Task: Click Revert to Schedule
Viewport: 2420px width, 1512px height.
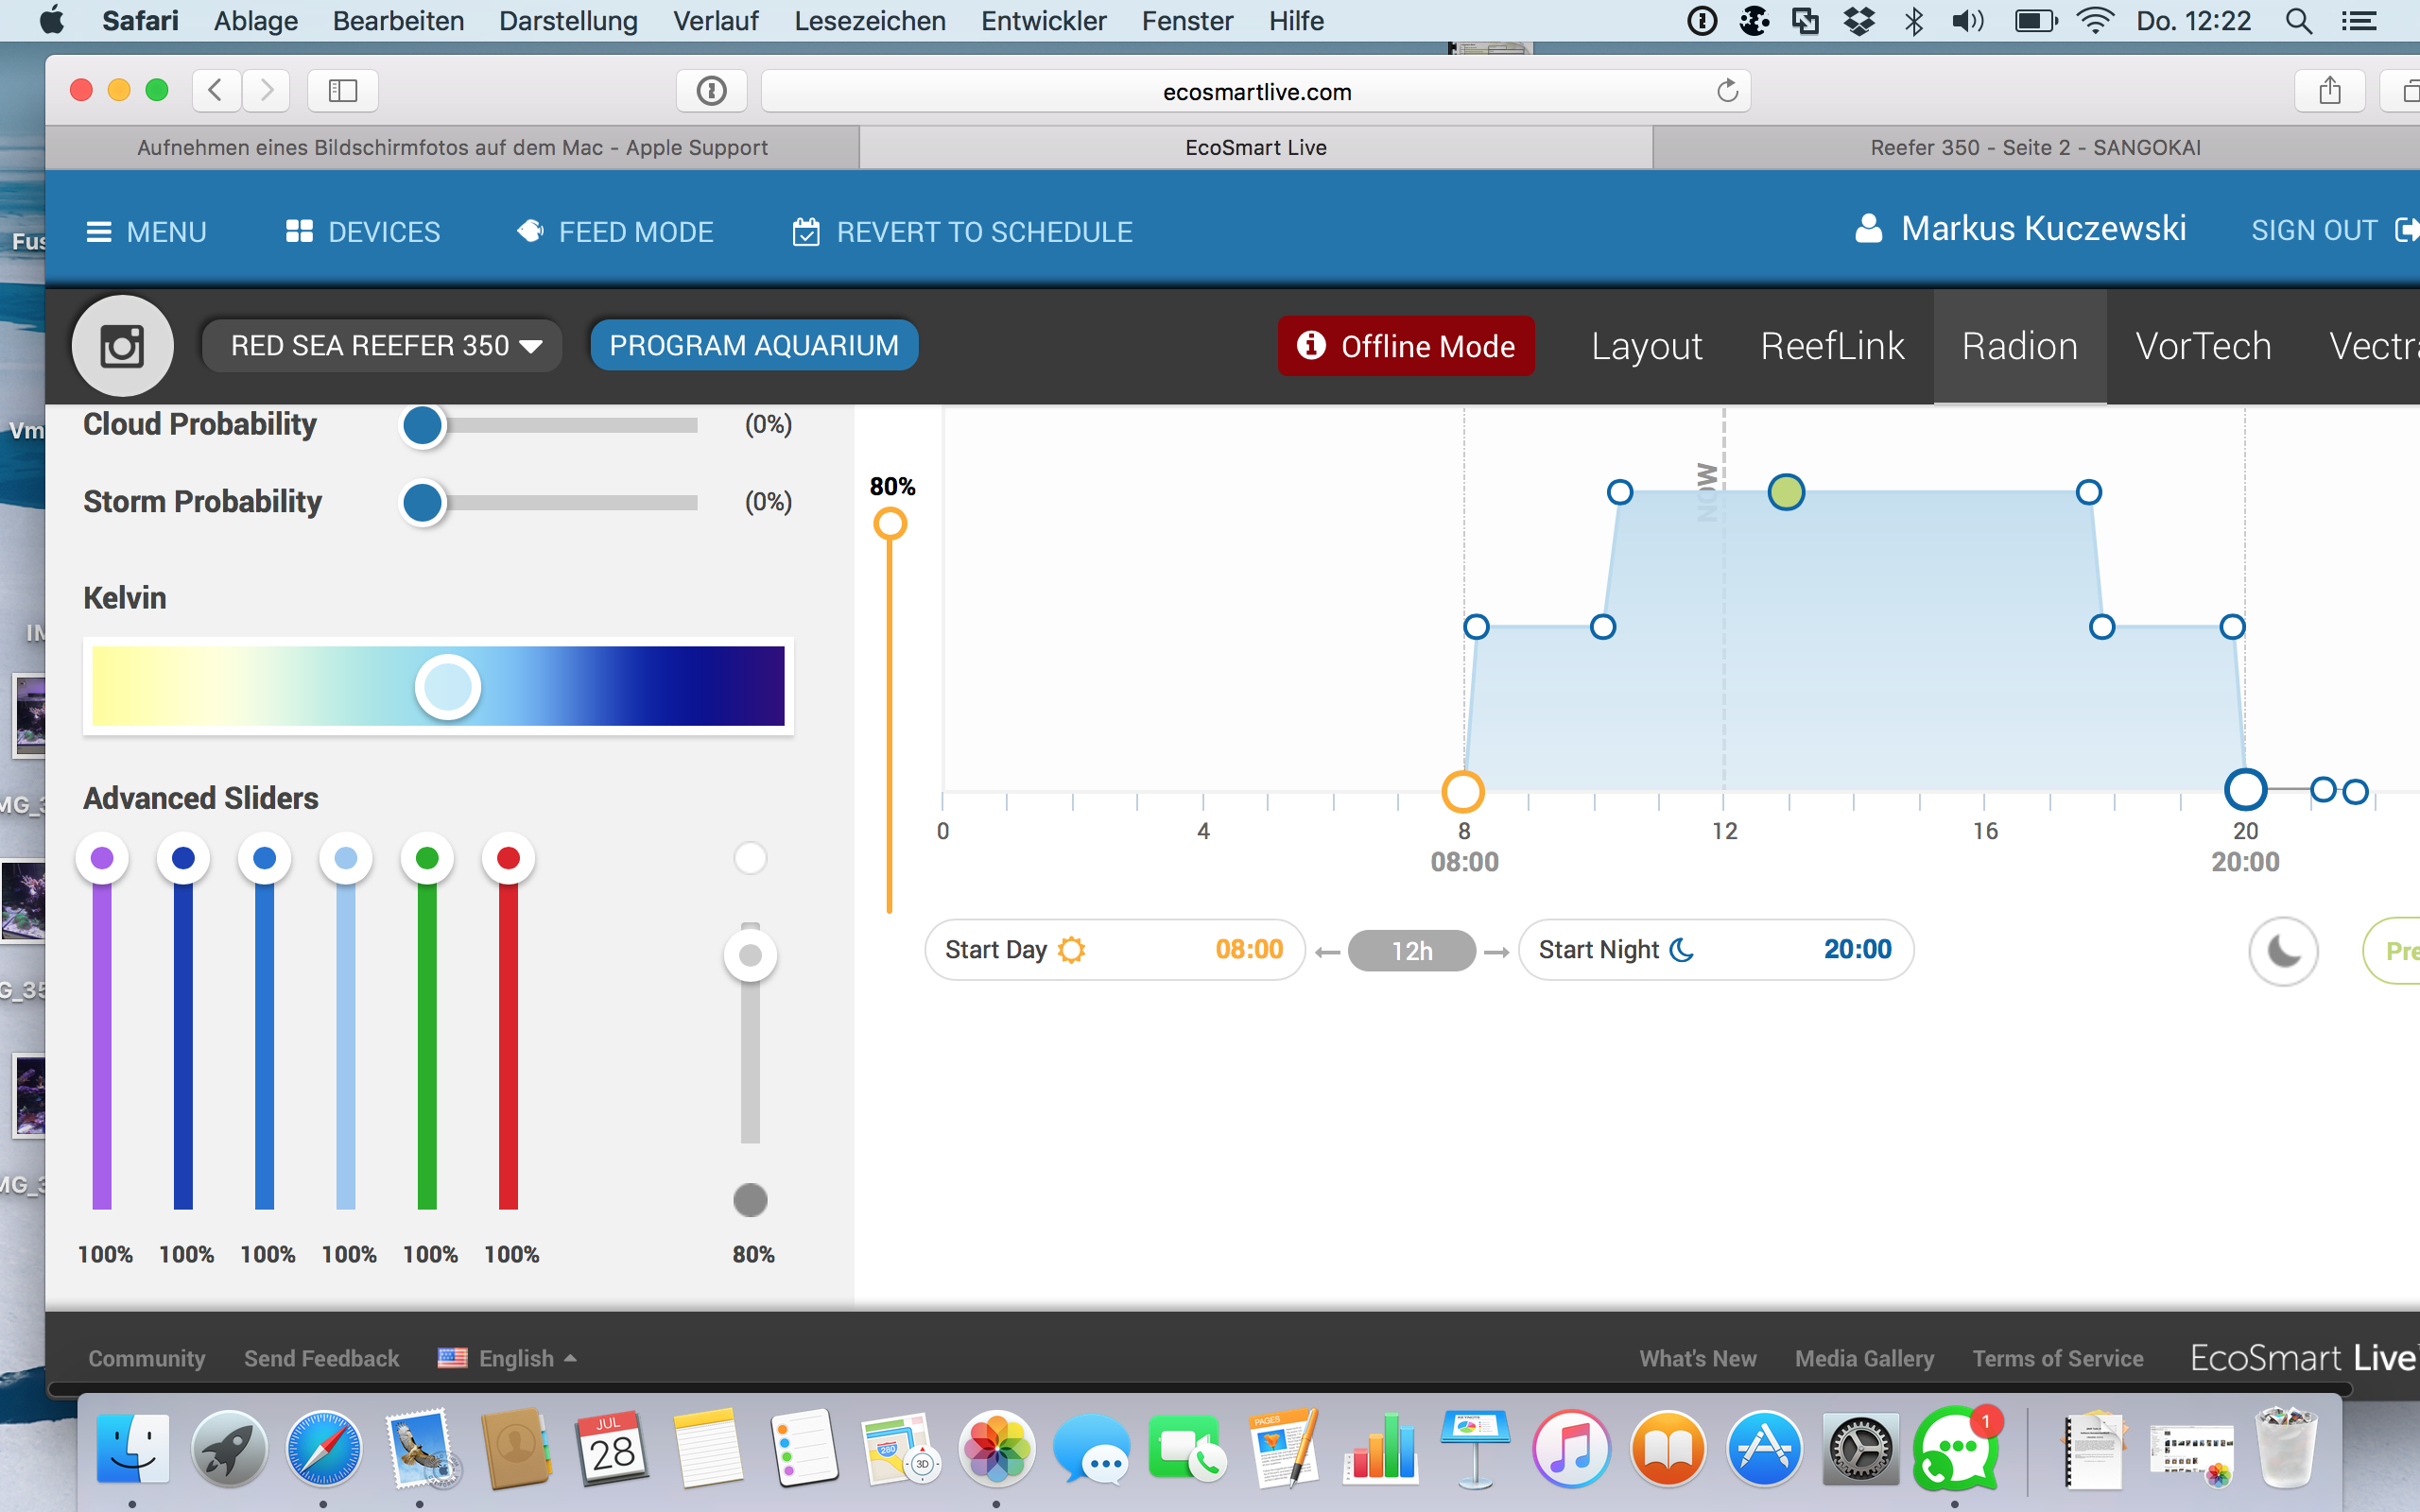Action: point(962,232)
